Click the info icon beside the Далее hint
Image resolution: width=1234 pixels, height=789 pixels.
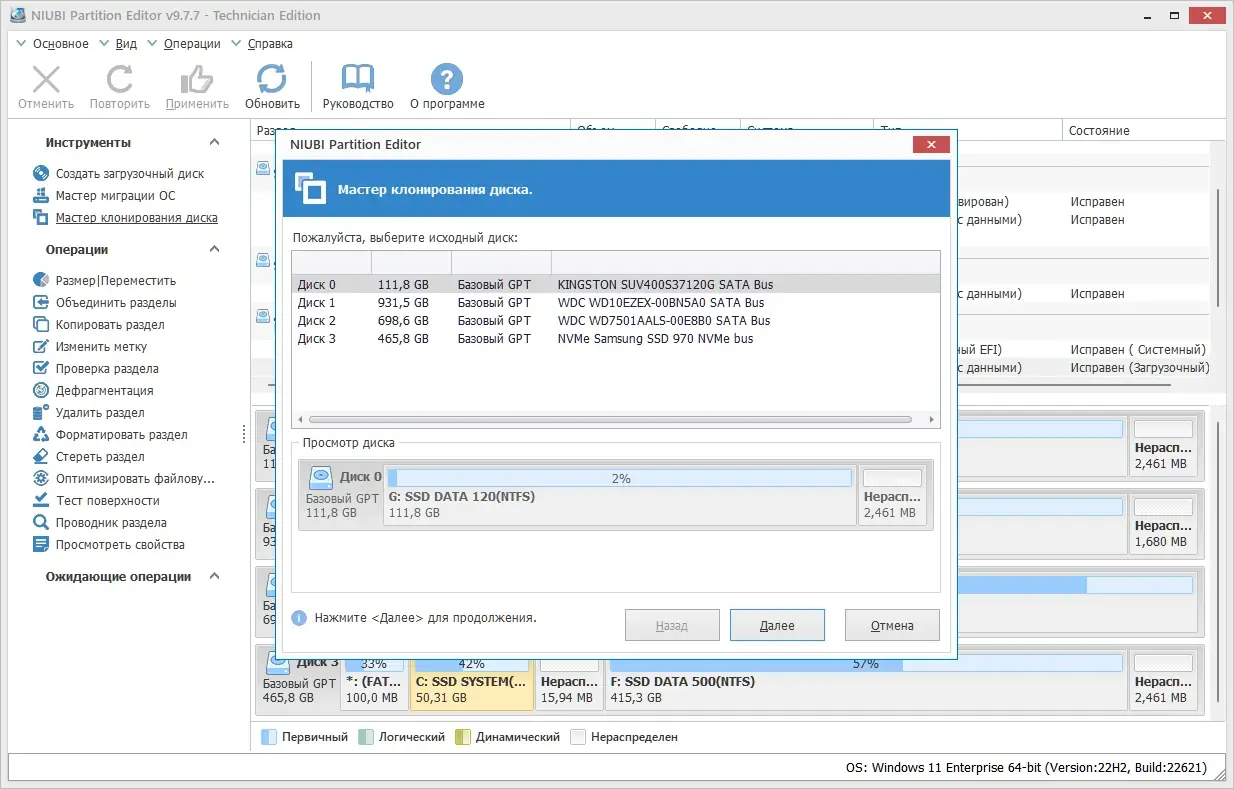point(299,618)
